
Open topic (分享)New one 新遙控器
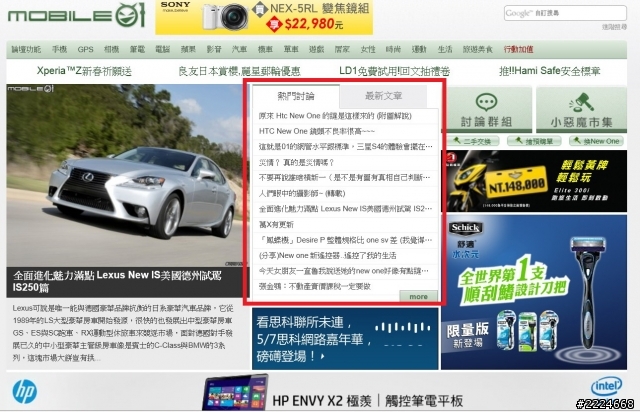(327, 256)
